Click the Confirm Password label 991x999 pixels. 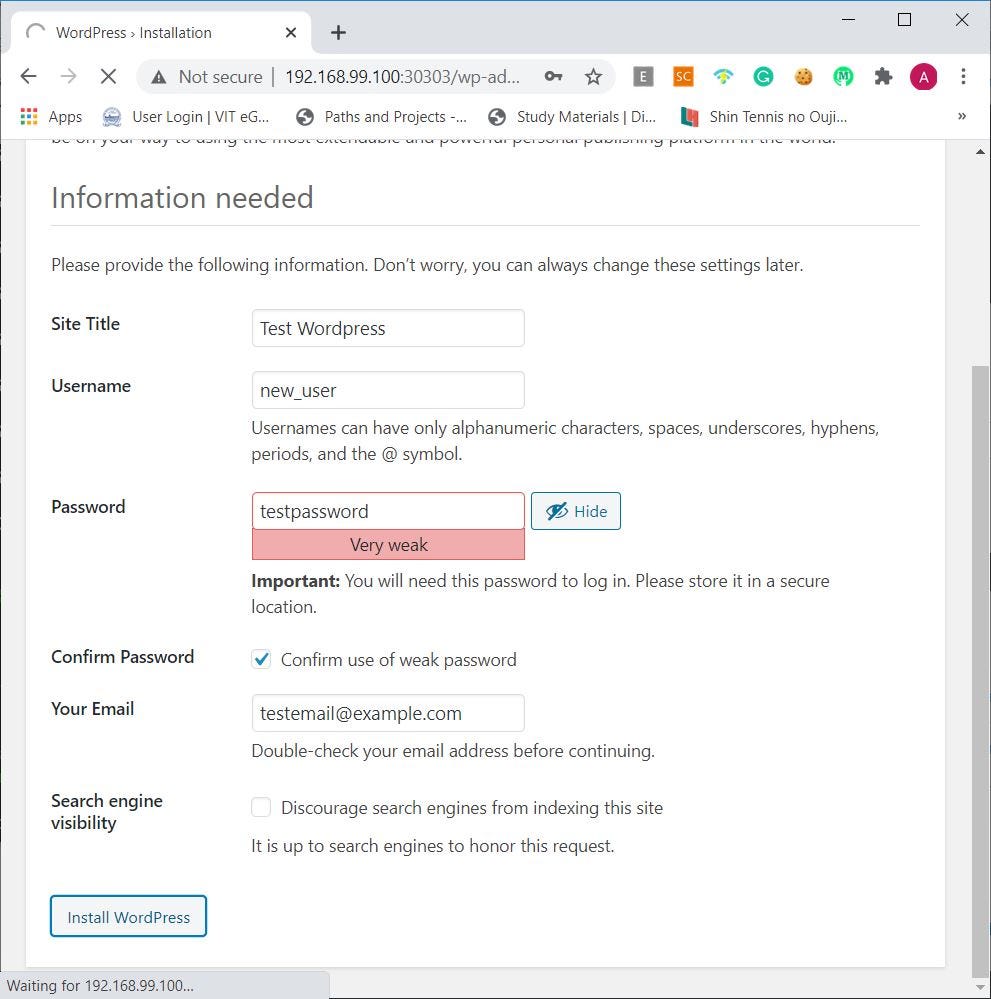coord(122,657)
